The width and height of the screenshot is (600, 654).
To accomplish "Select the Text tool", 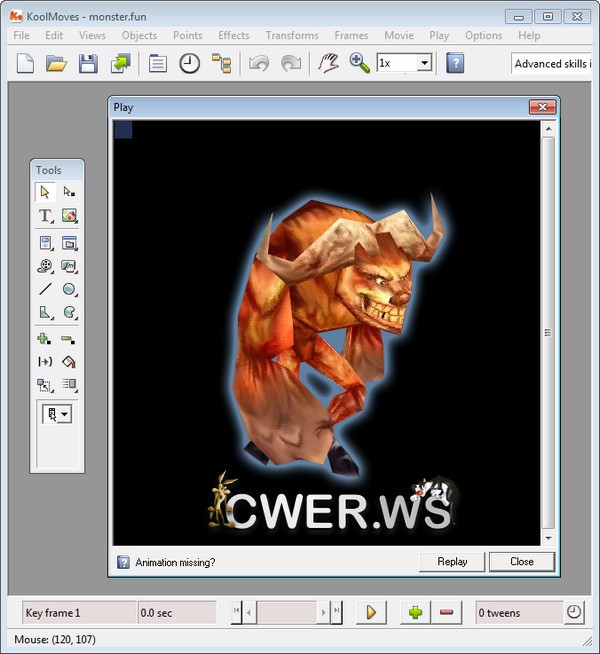I will click(x=45, y=216).
